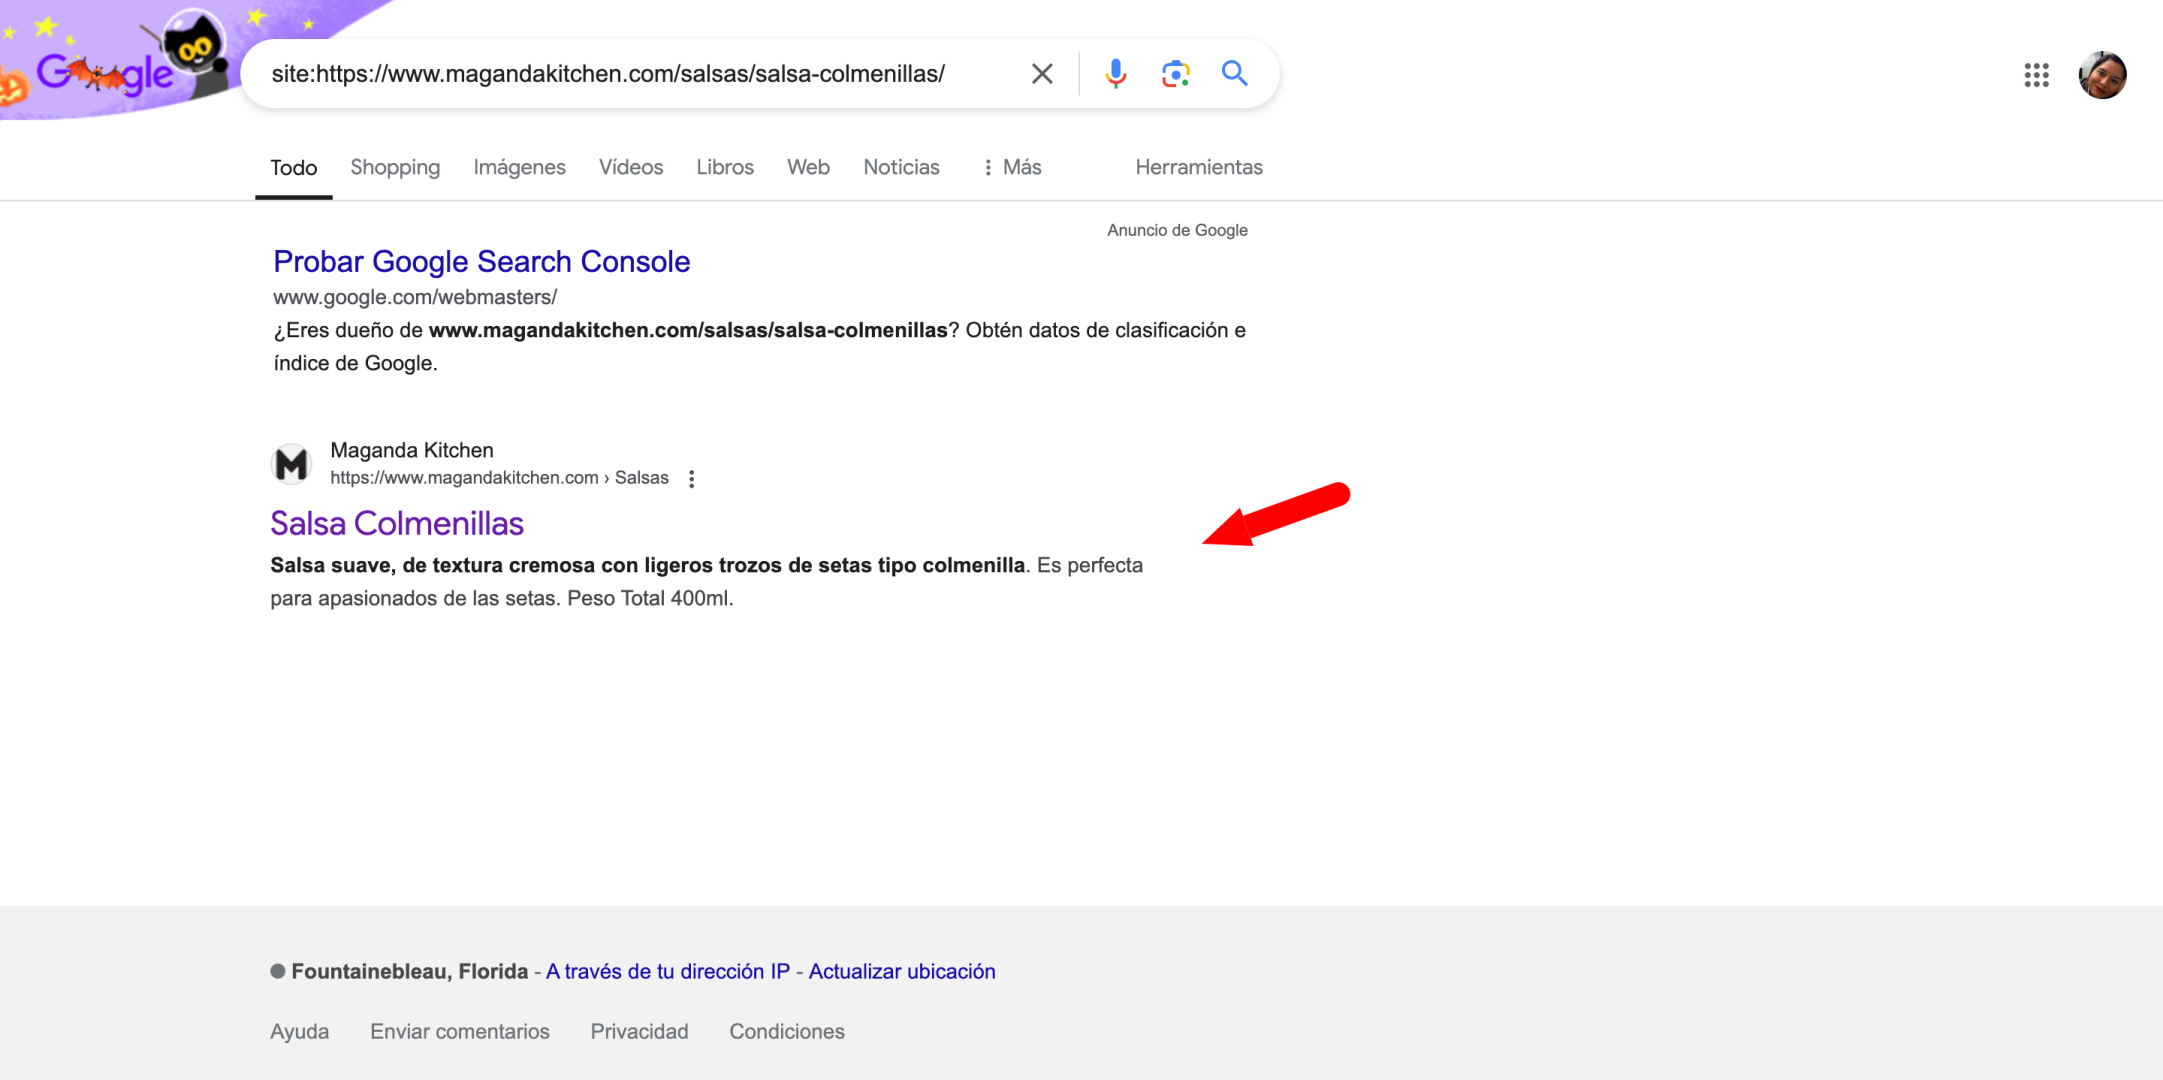Click the Actualizar ubicación link
The image size is (2163, 1080).
[902, 972]
